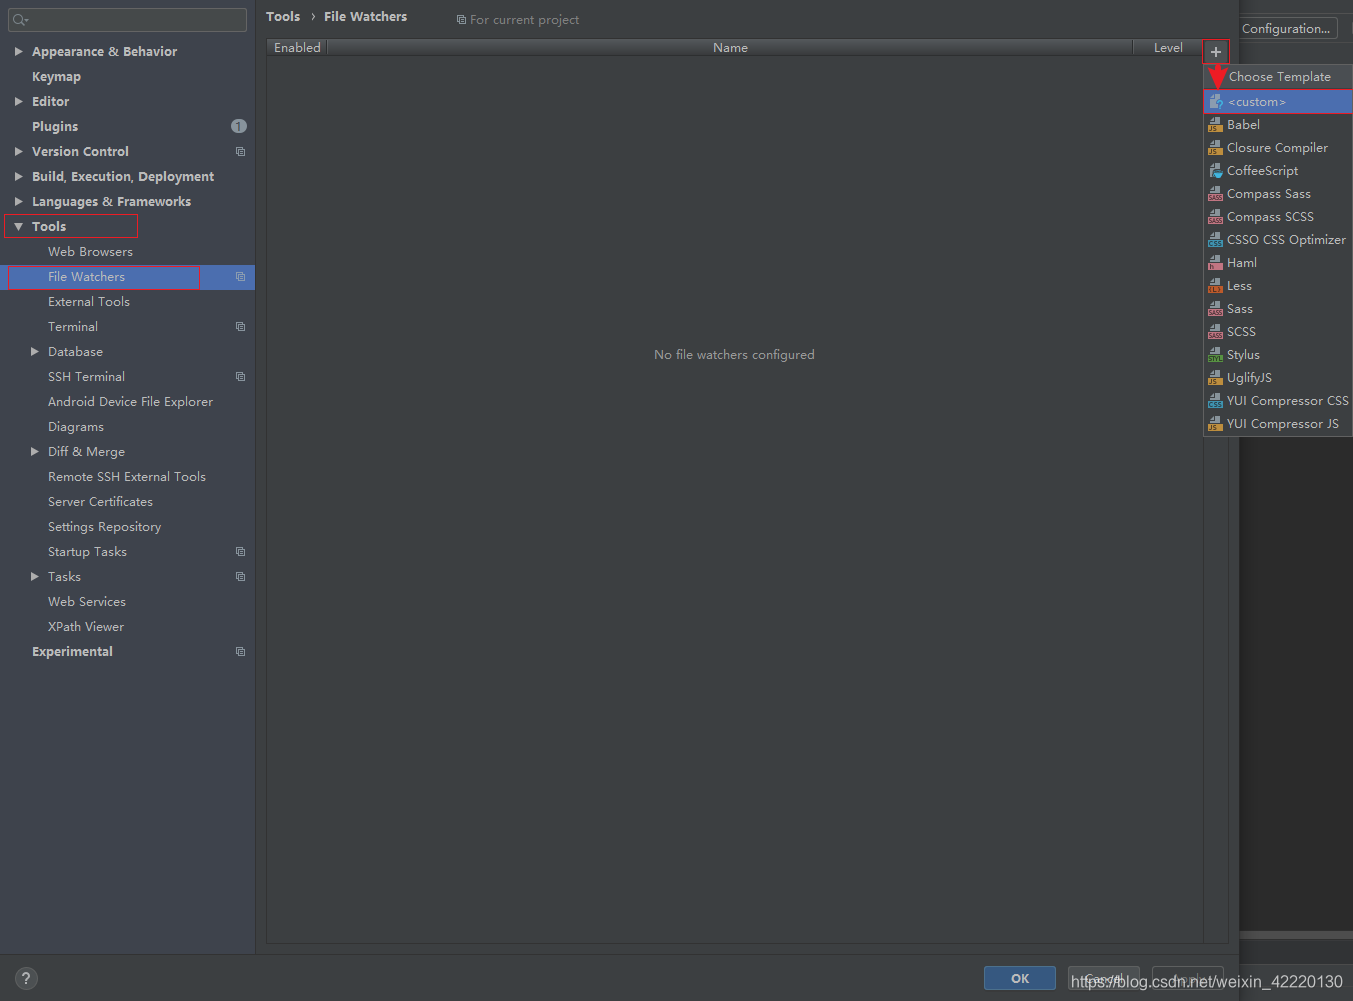1353x1001 pixels.
Task: Collapse the Tools section arrow
Action: coord(18,227)
